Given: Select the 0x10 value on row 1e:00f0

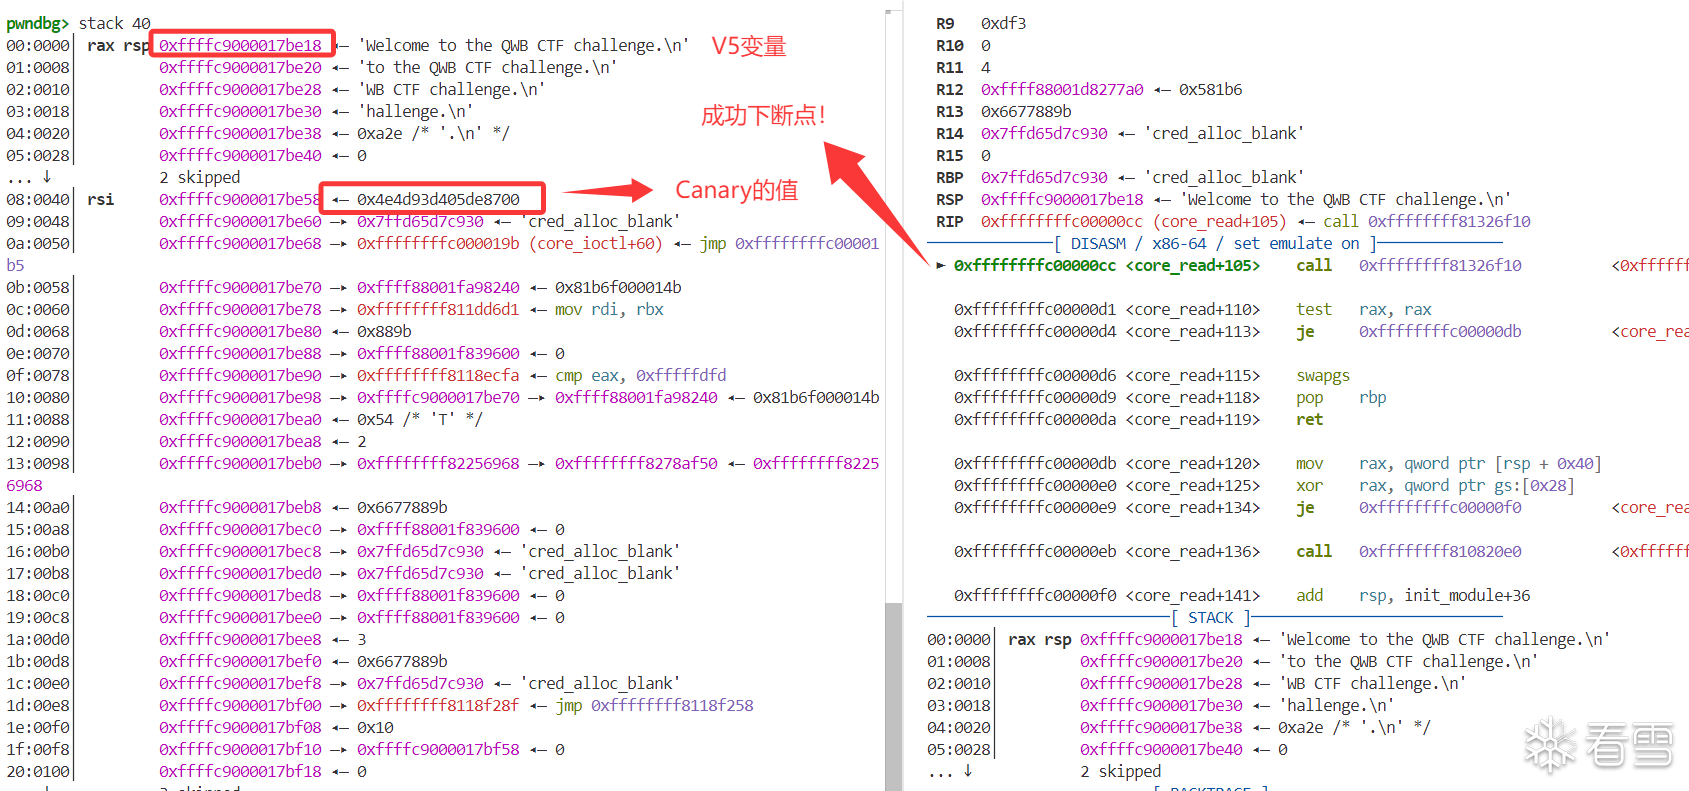Looking at the screenshot, I should pos(375,727).
